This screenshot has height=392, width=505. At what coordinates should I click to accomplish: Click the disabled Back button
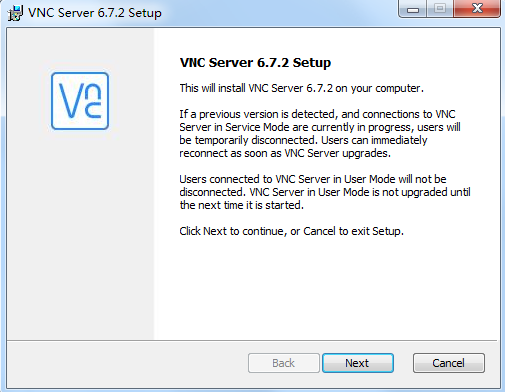tap(284, 363)
